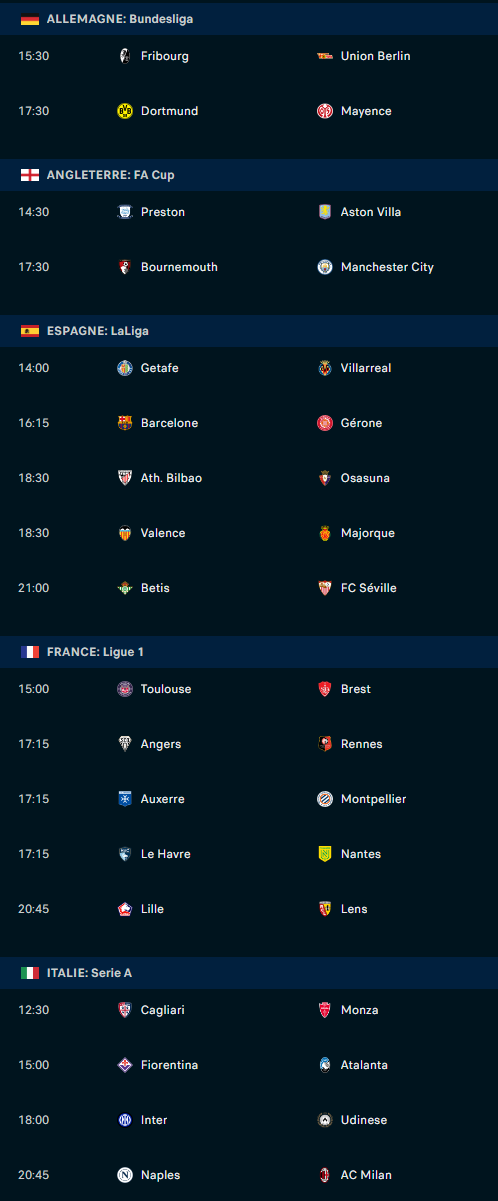Click the Dortmund club crest

coord(125,111)
